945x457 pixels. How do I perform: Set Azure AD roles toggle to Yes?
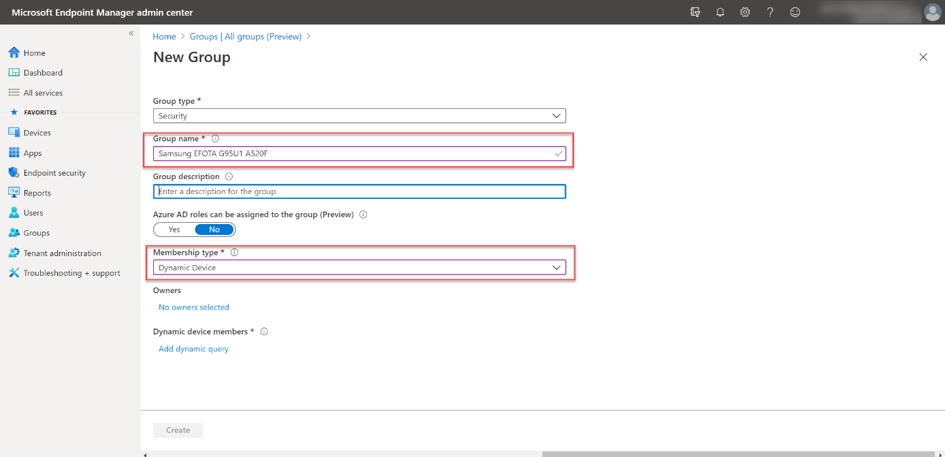coord(174,230)
